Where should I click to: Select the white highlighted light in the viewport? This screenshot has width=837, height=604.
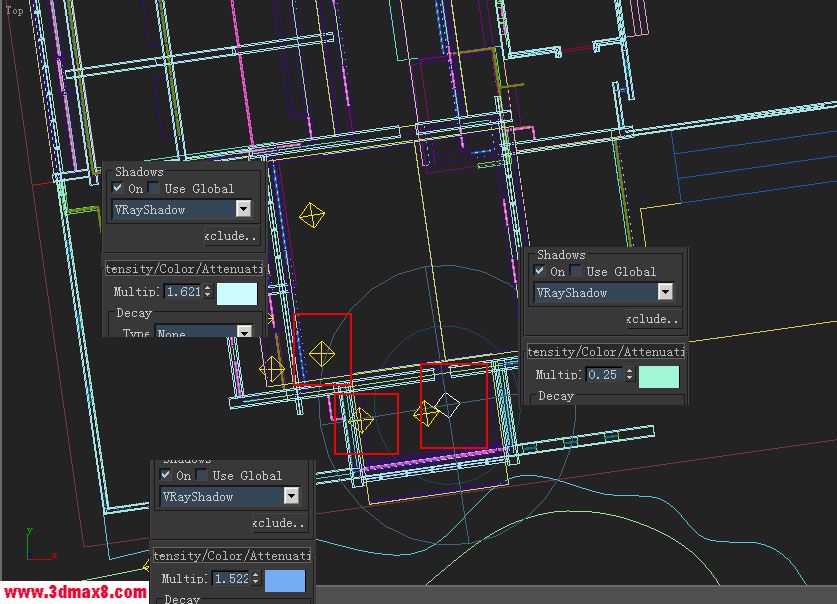coord(447,405)
